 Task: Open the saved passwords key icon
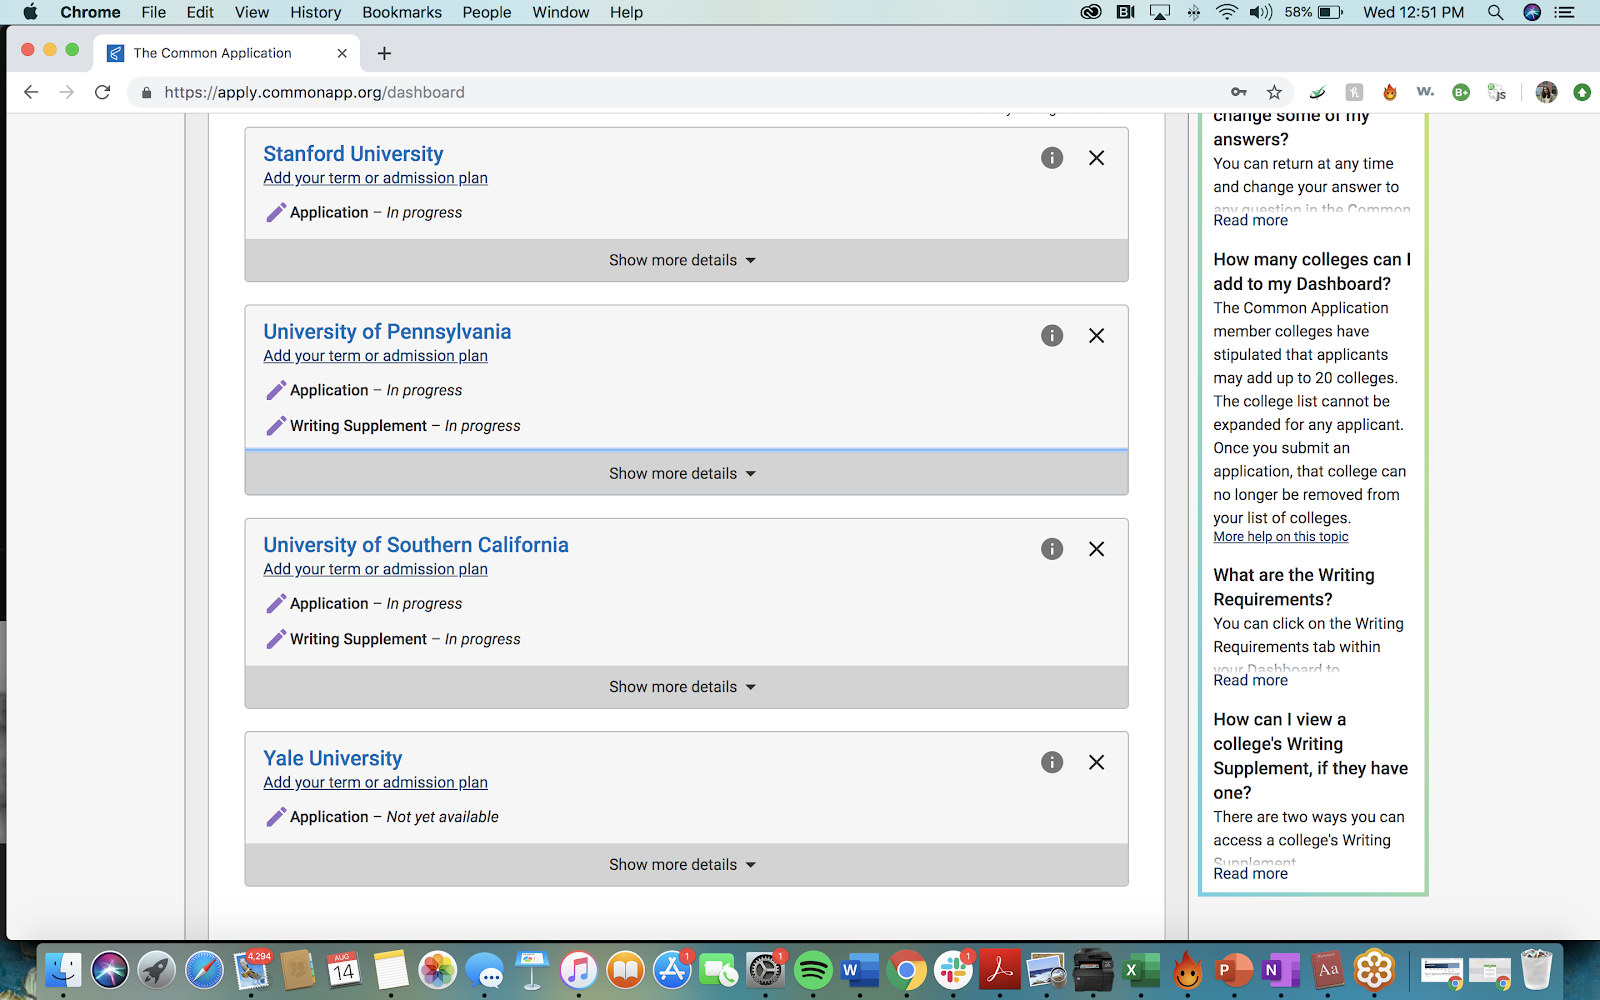1239,92
